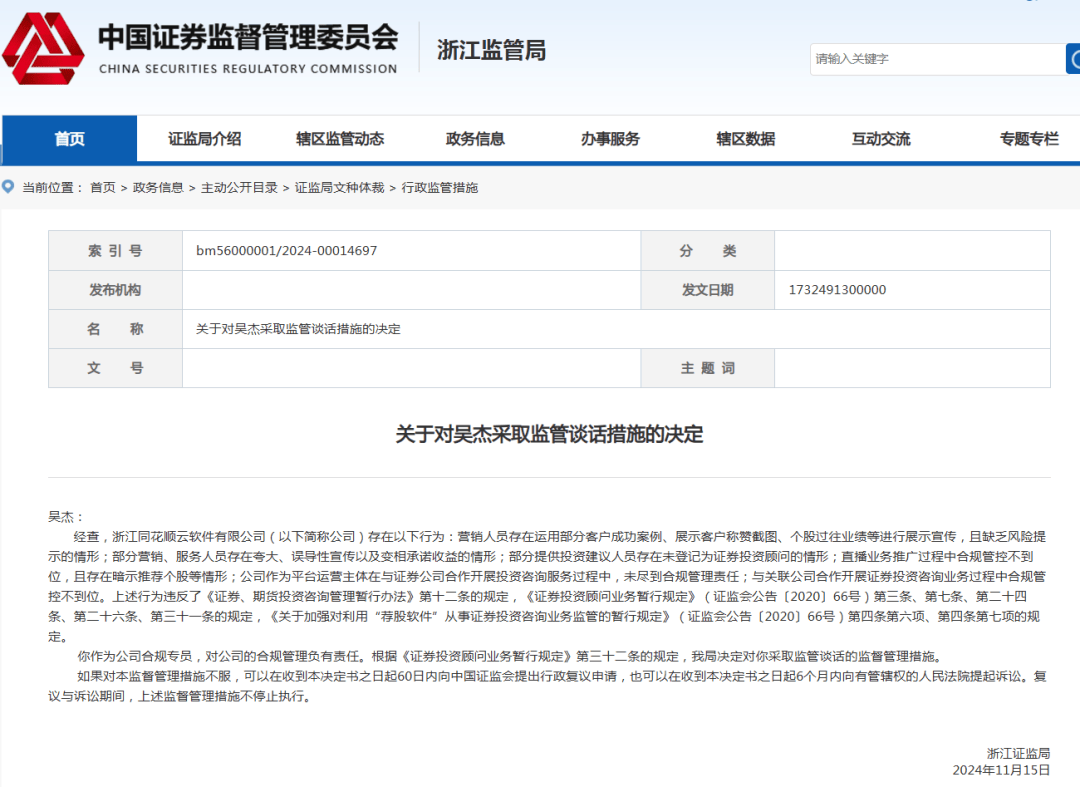Screen dimensions: 1080x787
Task: Focus the keyword search input field
Action: 937,59
